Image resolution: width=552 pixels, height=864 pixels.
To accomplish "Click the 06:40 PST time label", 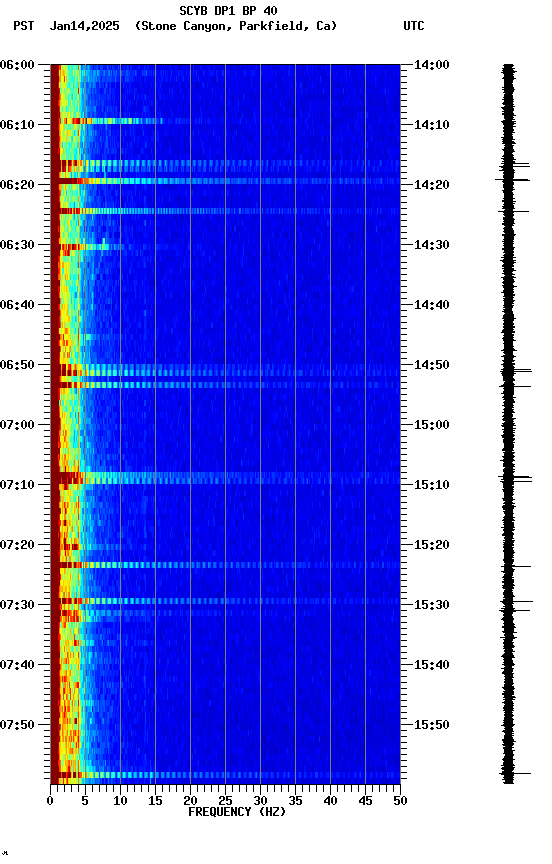I will 17,305.
